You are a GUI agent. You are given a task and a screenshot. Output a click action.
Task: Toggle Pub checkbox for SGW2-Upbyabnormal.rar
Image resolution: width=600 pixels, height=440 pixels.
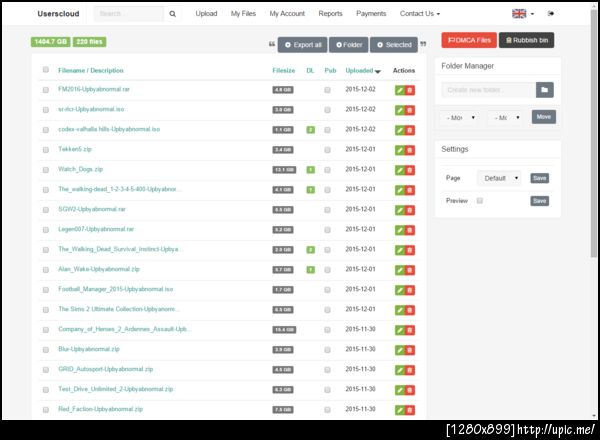(x=327, y=210)
